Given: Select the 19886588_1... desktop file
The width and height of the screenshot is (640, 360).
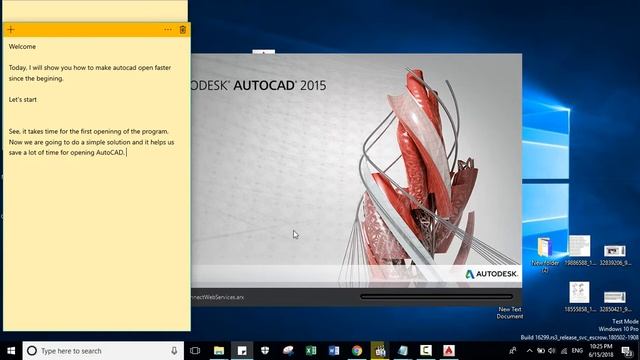Looking at the screenshot, I should click(580, 251).
